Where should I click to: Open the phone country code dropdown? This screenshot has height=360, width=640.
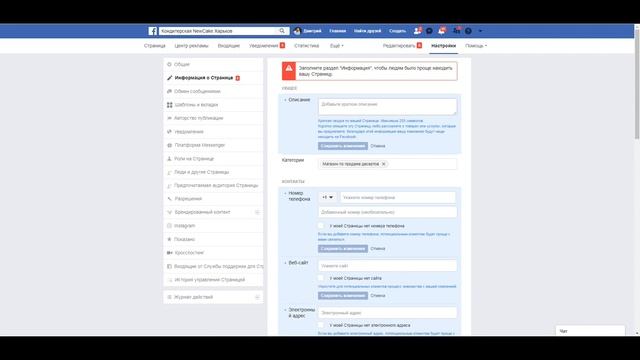click(327, 198)
